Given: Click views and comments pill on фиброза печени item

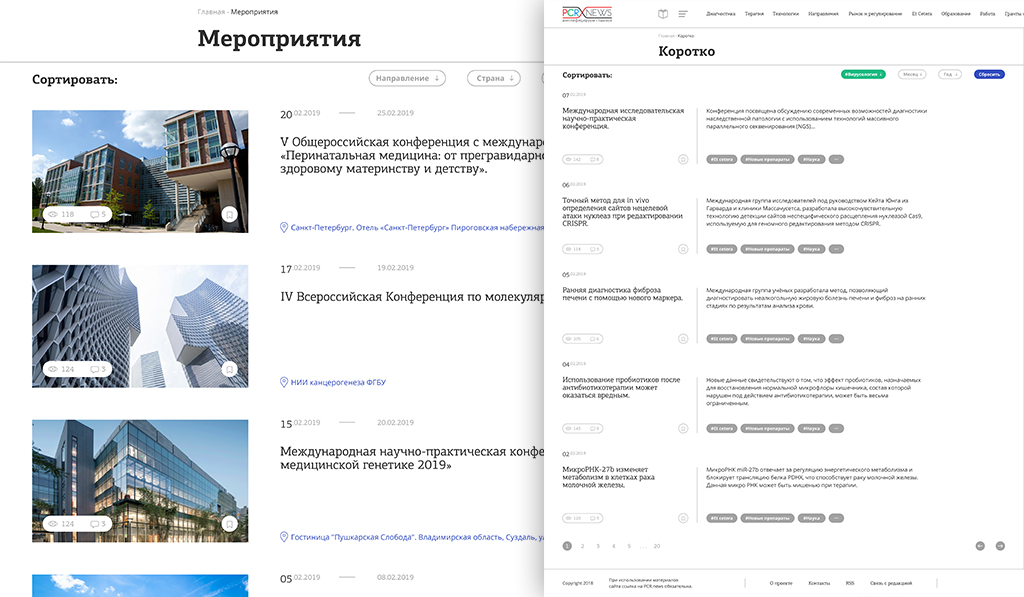Looking at the screenshot, I should point(583,338).
